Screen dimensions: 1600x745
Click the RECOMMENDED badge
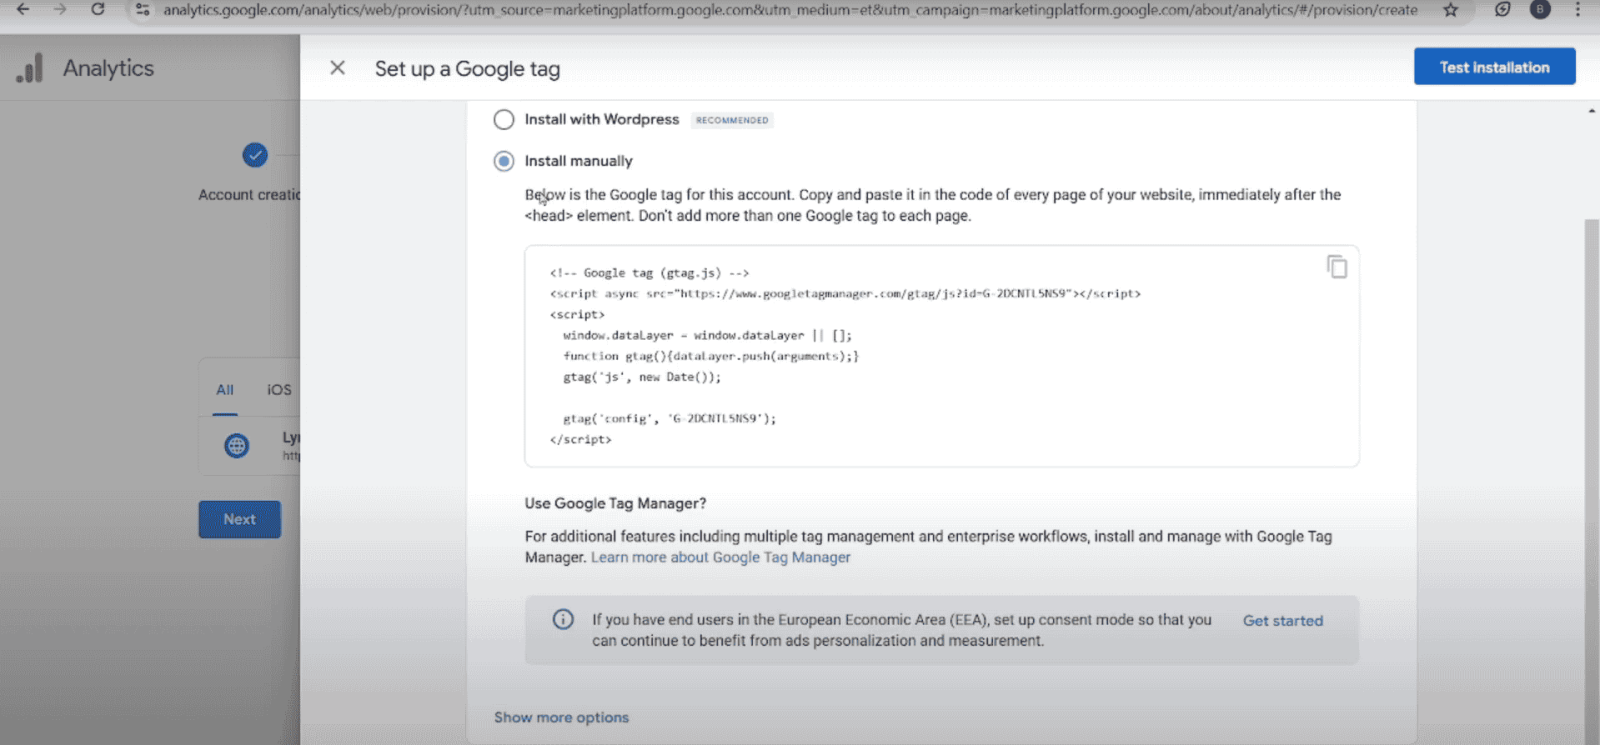coord(733,120)
